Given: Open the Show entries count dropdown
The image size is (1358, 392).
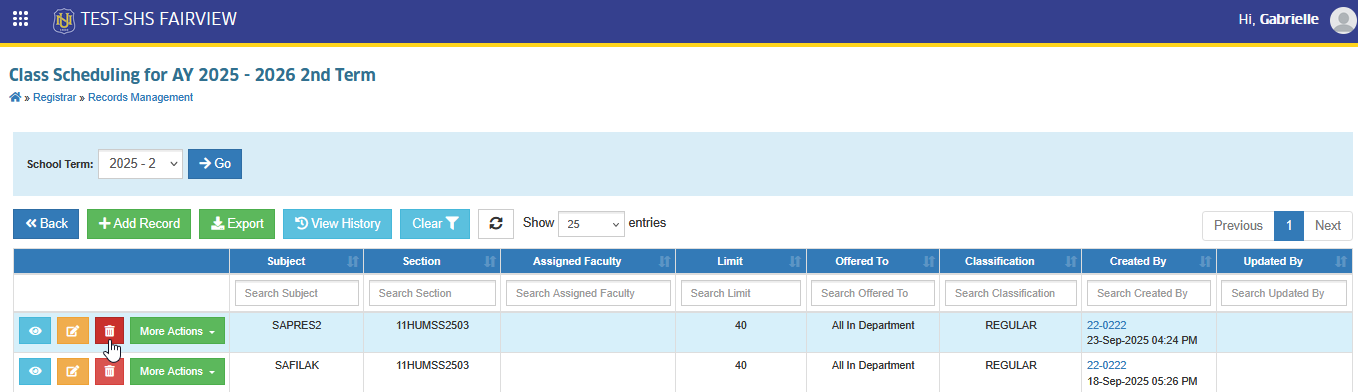Looking at the screenshot, I should point(591,224).
